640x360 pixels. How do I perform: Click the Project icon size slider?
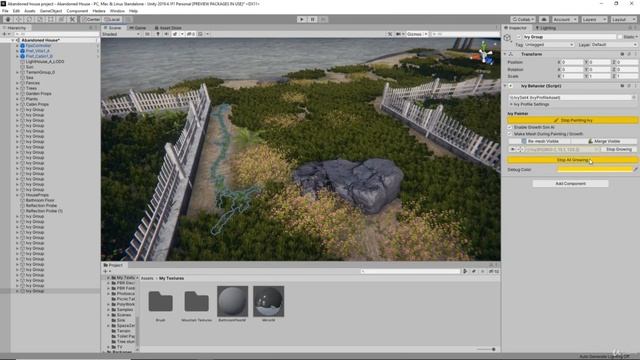tap(486, 349)
